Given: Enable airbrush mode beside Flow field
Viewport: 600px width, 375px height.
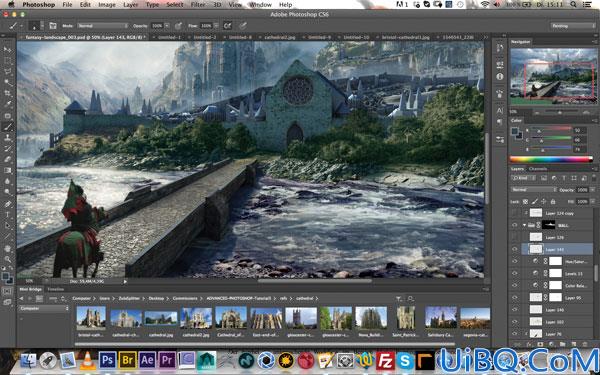Looking at the screenshot, I should click(227, 26).
